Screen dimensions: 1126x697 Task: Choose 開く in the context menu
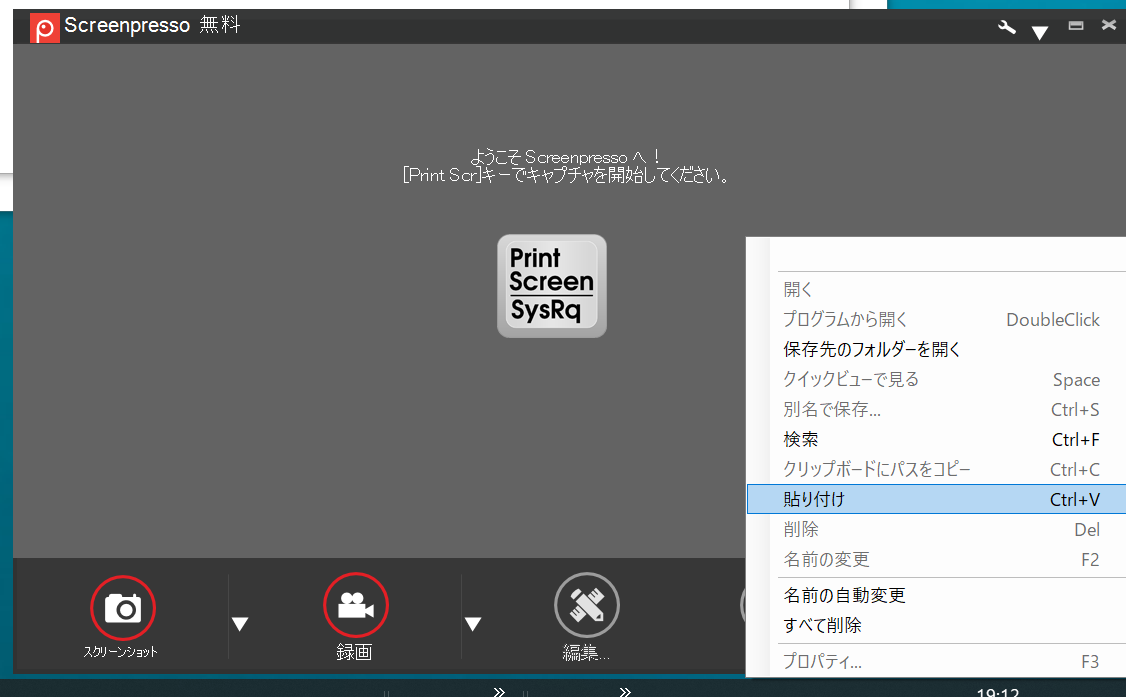(936, 289)
